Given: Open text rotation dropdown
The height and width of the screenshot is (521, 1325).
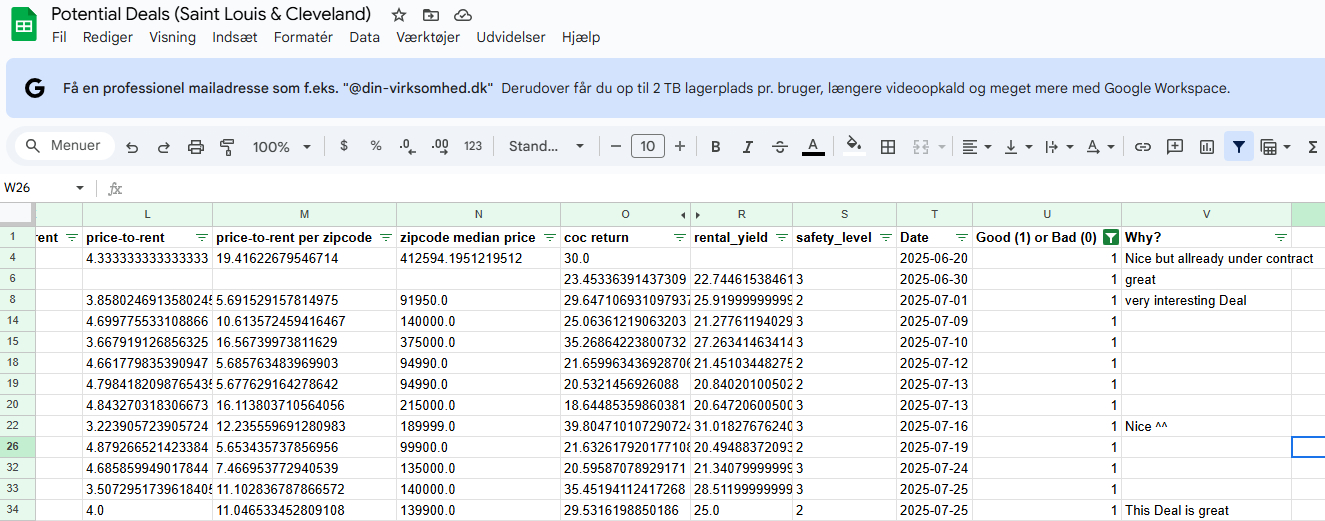Looking at the screenshot, I should click(x=1101, y=147).
